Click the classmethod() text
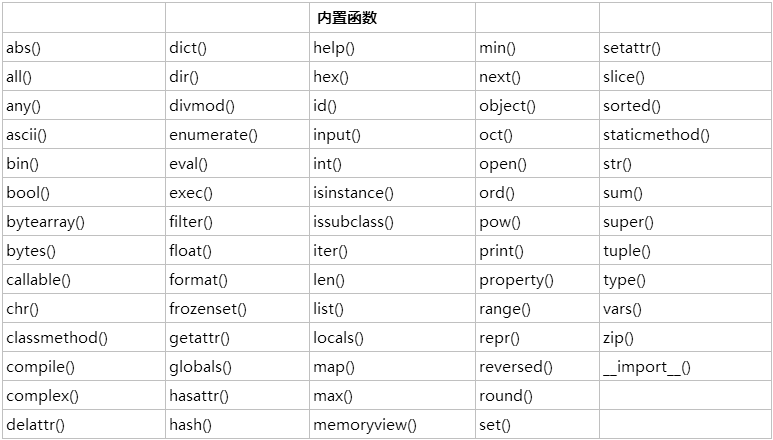The height and width of the screenshot is (440, 773). (57, 338)
